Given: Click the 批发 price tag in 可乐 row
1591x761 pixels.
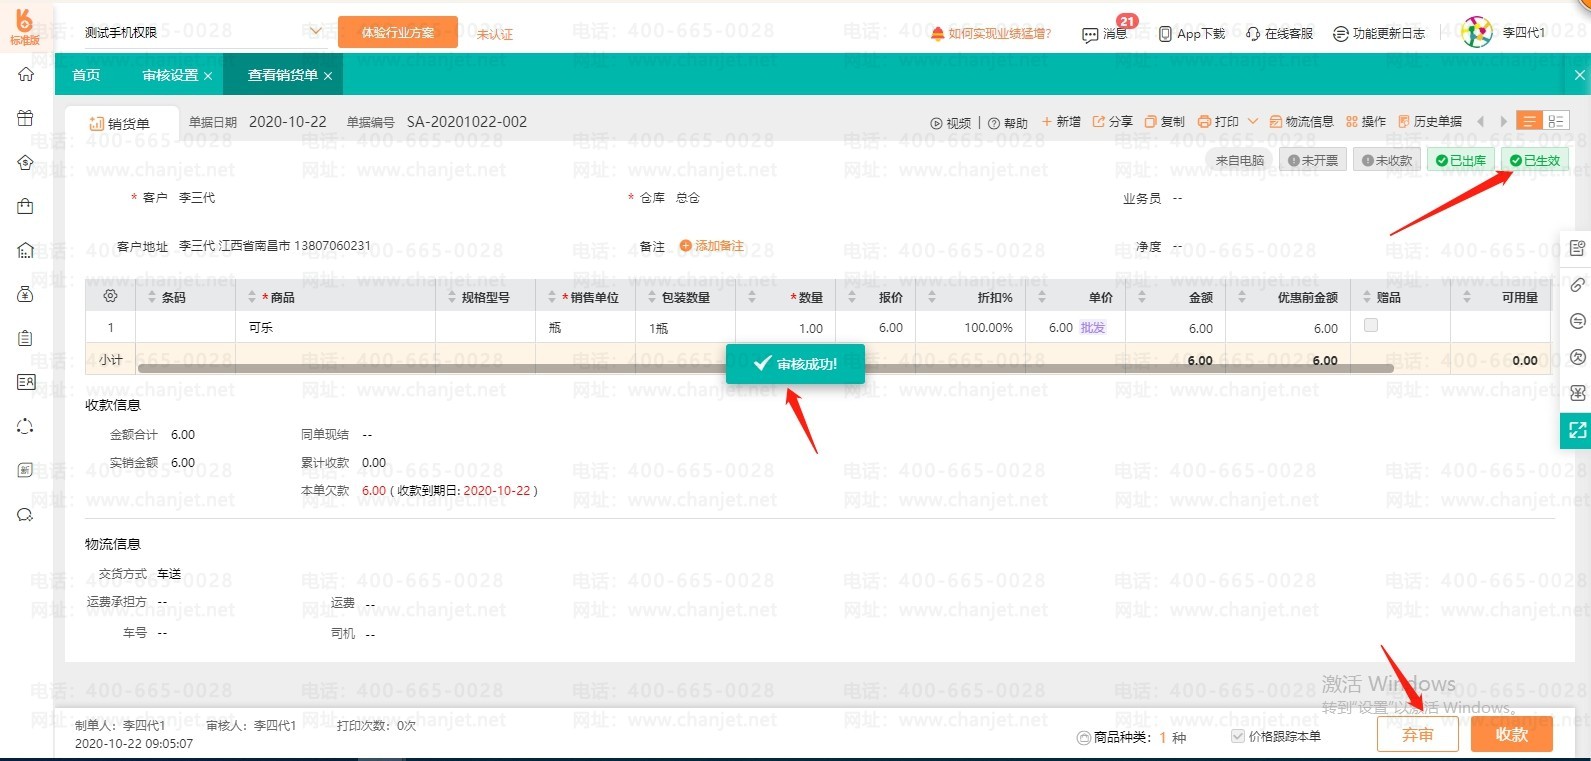Looking at the screenshot, I should tap(1093, 327).
